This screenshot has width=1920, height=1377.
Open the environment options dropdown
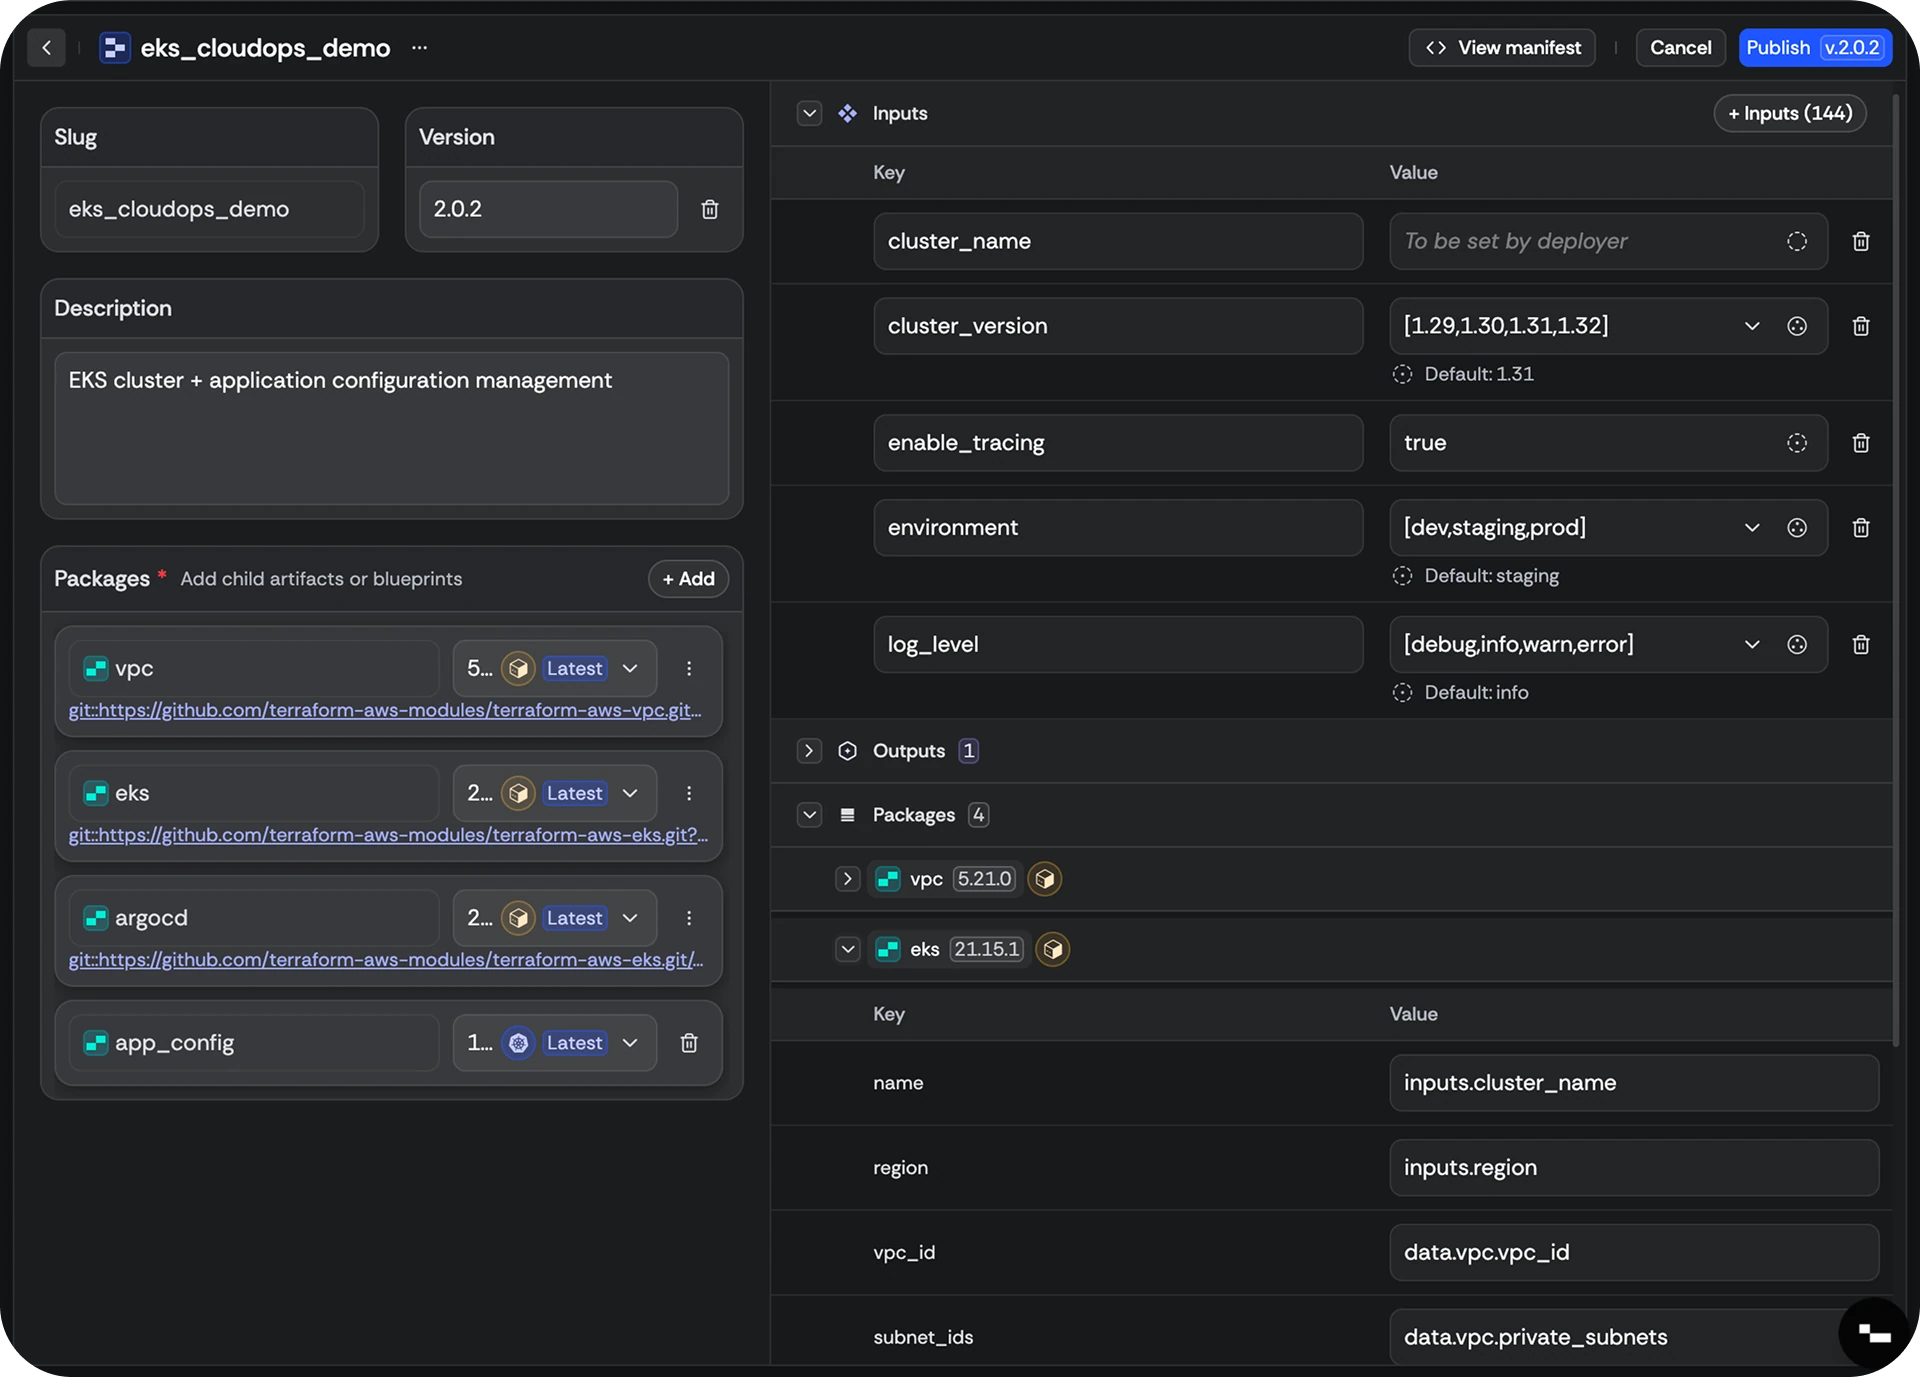click(1752, 528)
